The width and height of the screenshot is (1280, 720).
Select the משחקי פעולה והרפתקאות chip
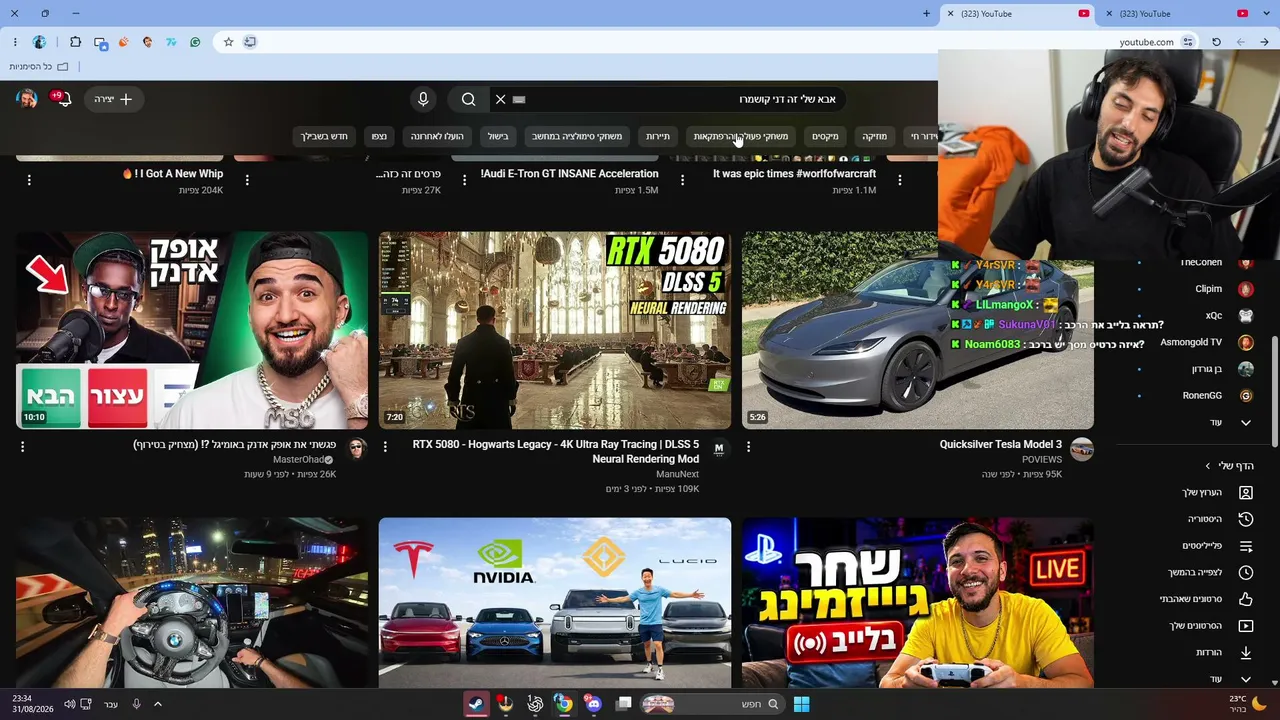point(741,136)
